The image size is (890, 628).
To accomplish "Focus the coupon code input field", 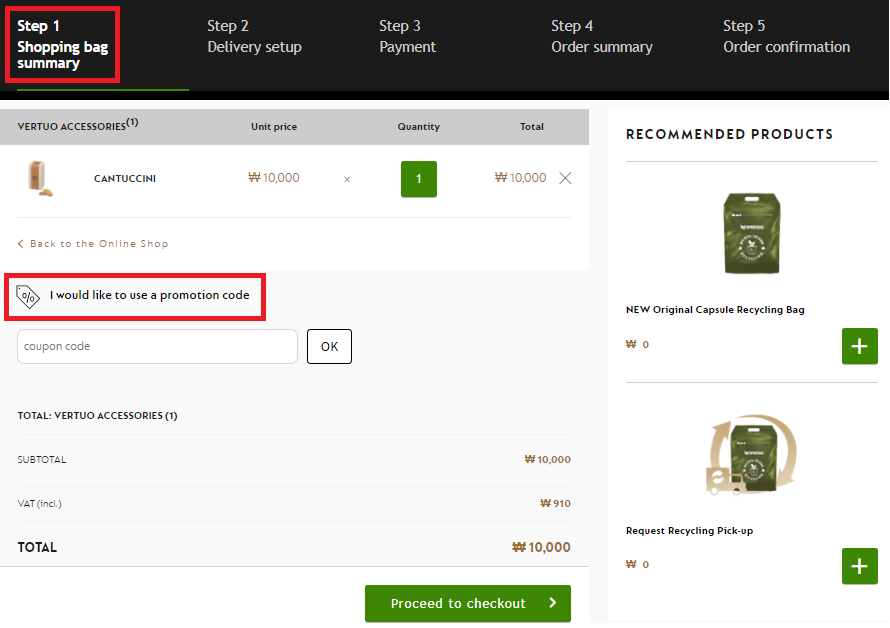I will point(157,346).
